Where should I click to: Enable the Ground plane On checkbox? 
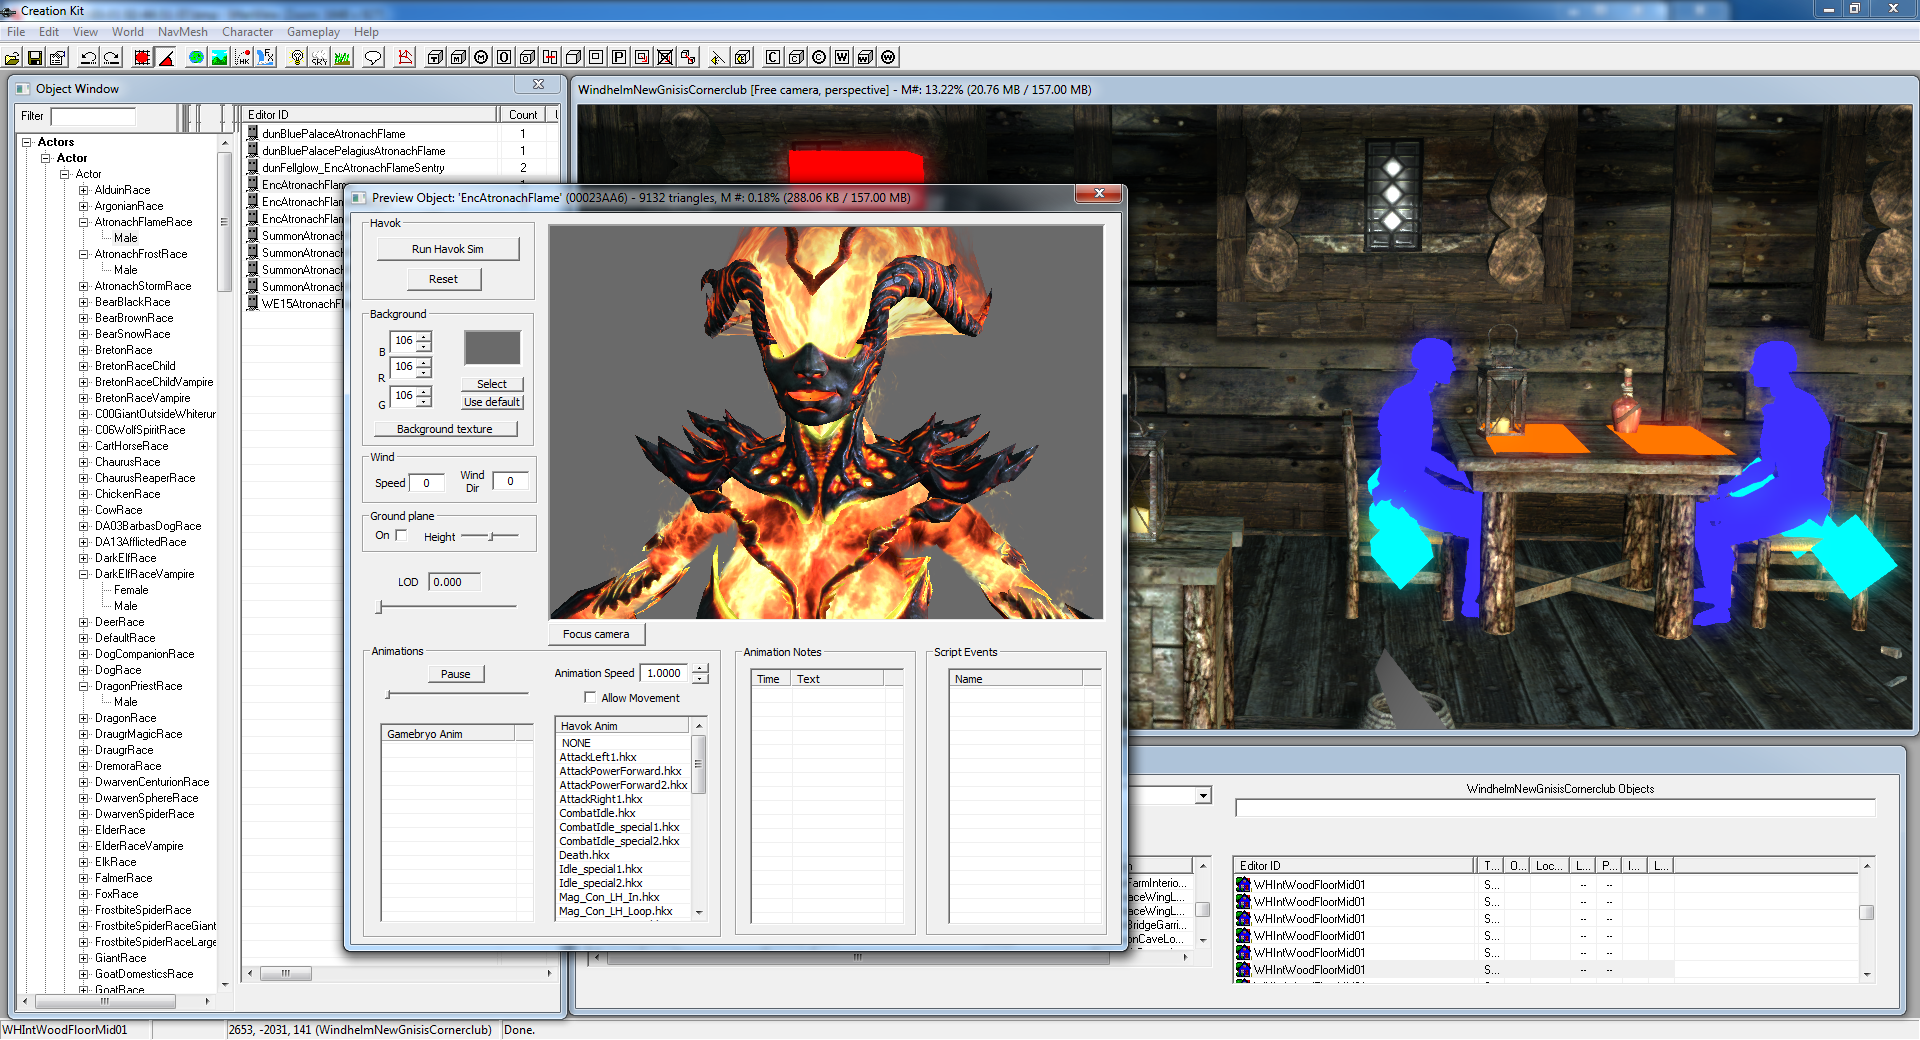click(x=401, y=536)
